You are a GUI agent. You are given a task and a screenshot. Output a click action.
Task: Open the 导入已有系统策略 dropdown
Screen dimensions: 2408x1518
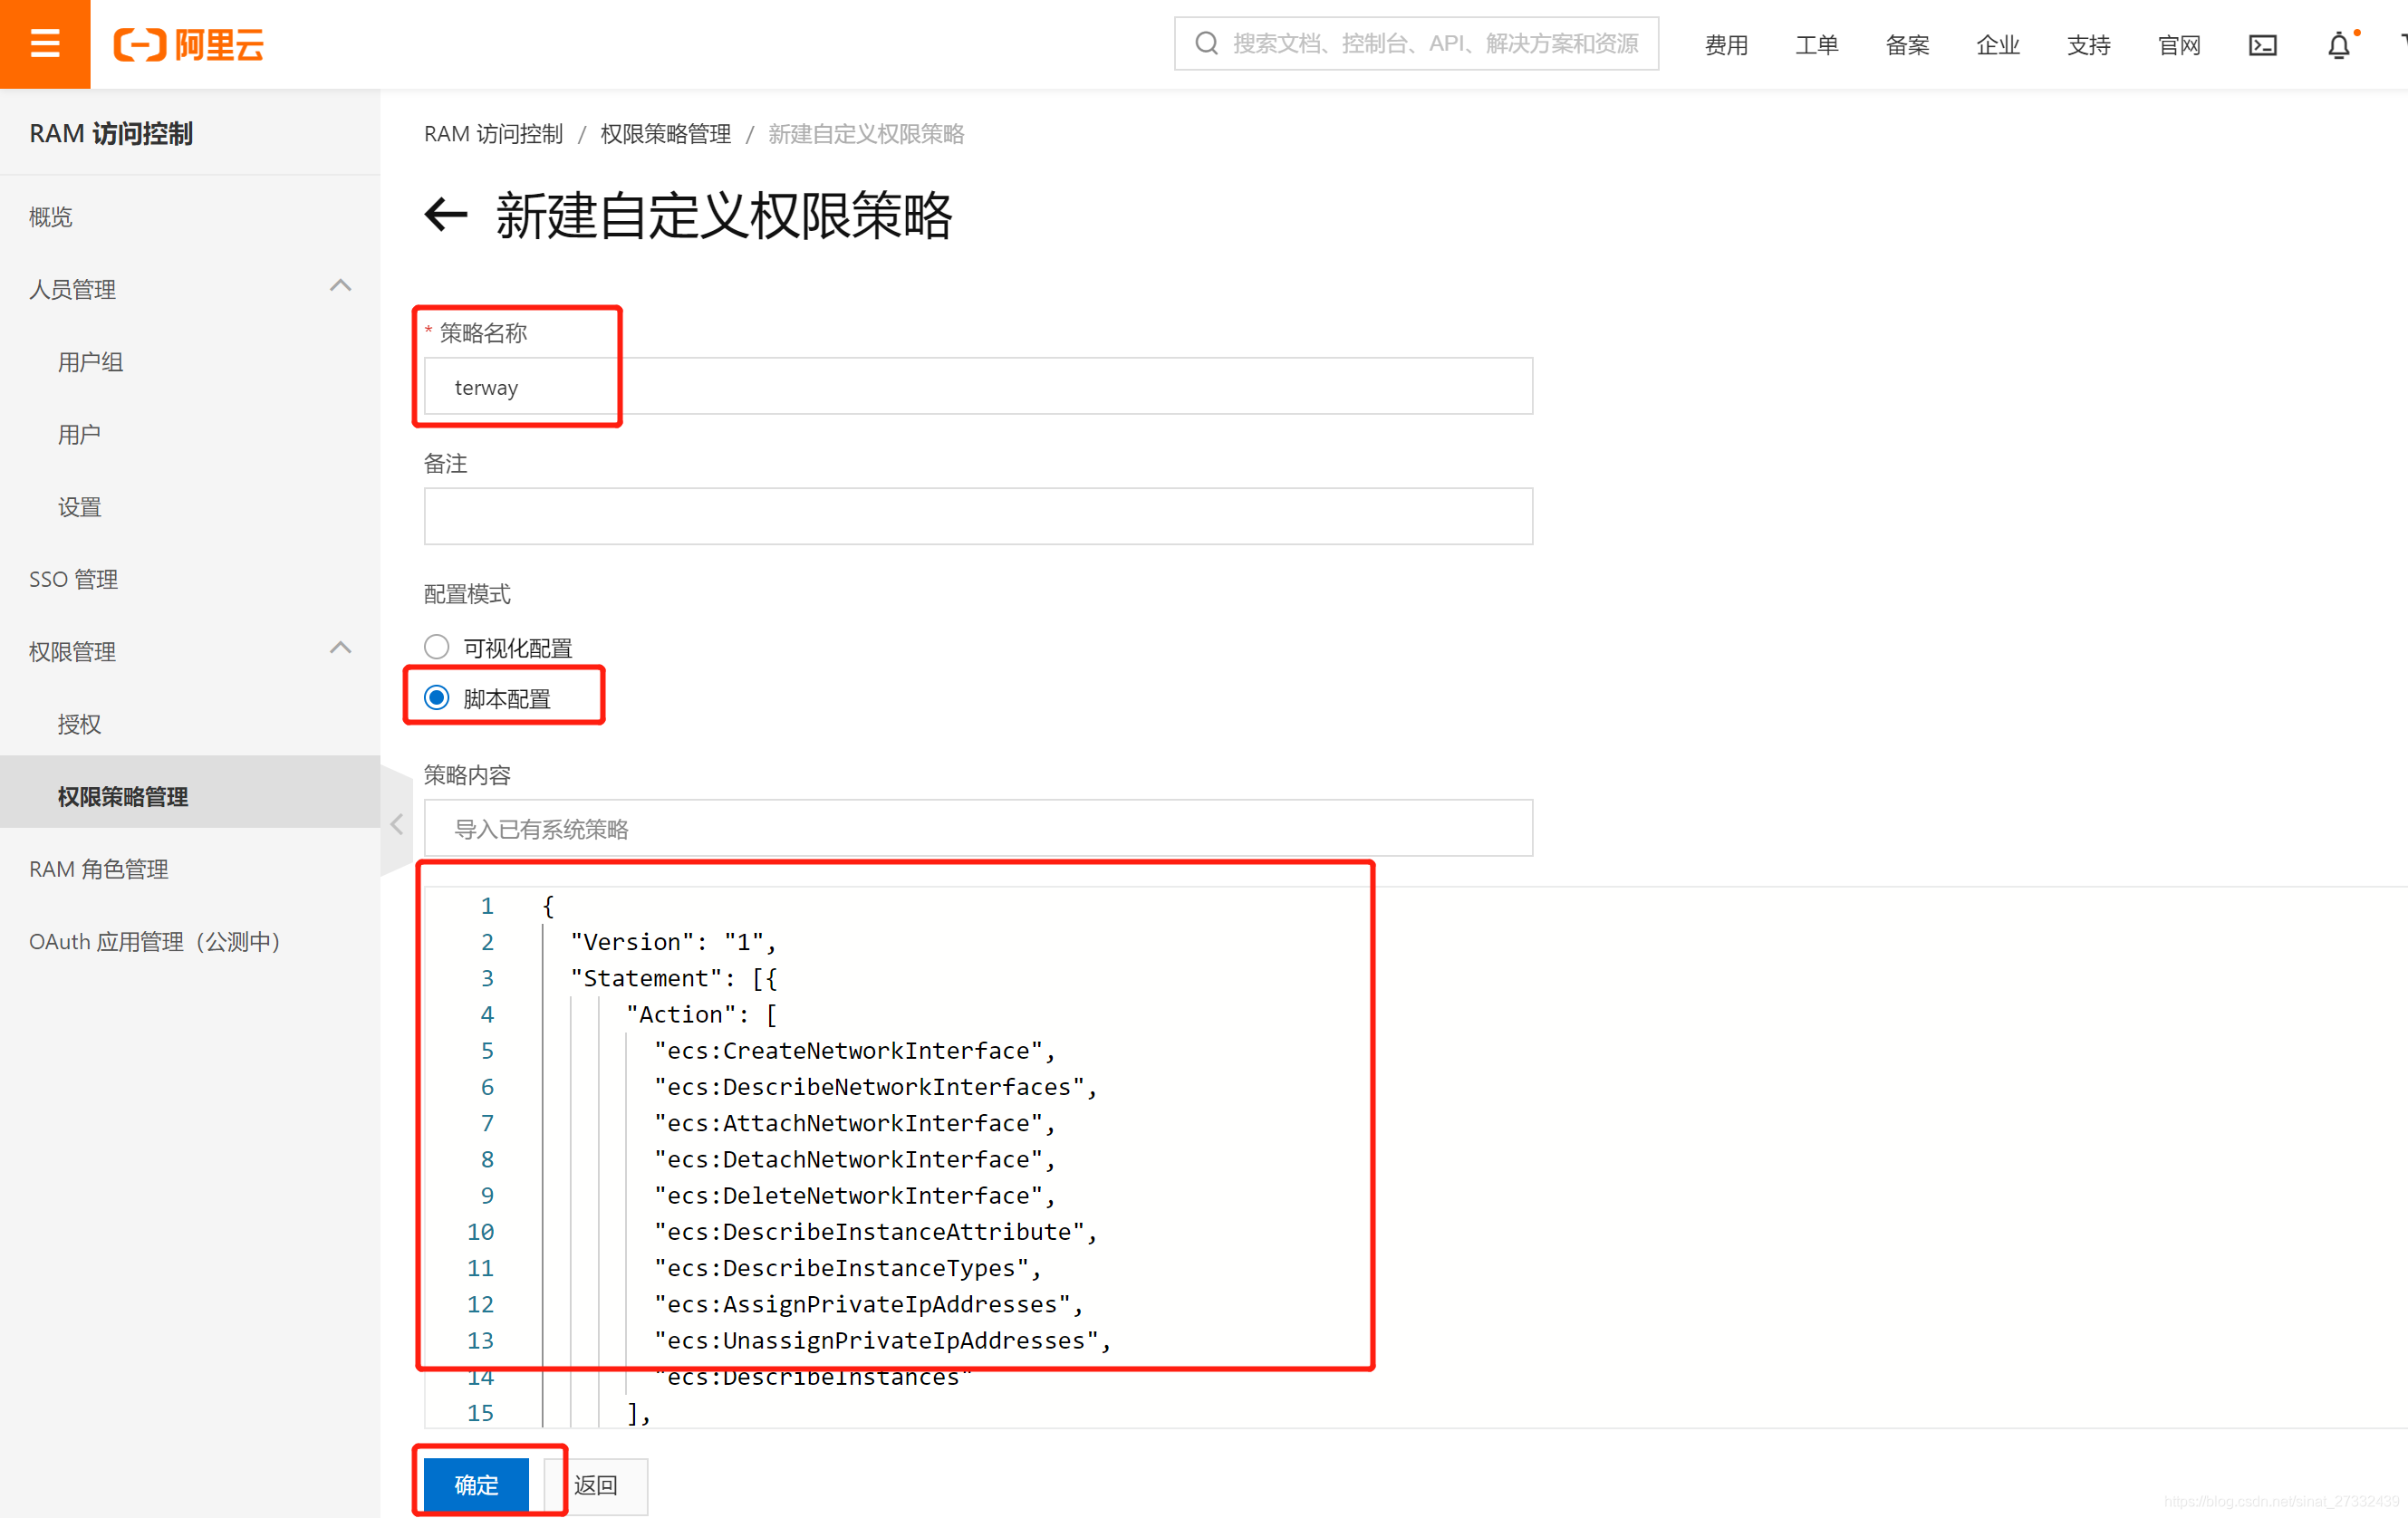(x=978, y=828)
